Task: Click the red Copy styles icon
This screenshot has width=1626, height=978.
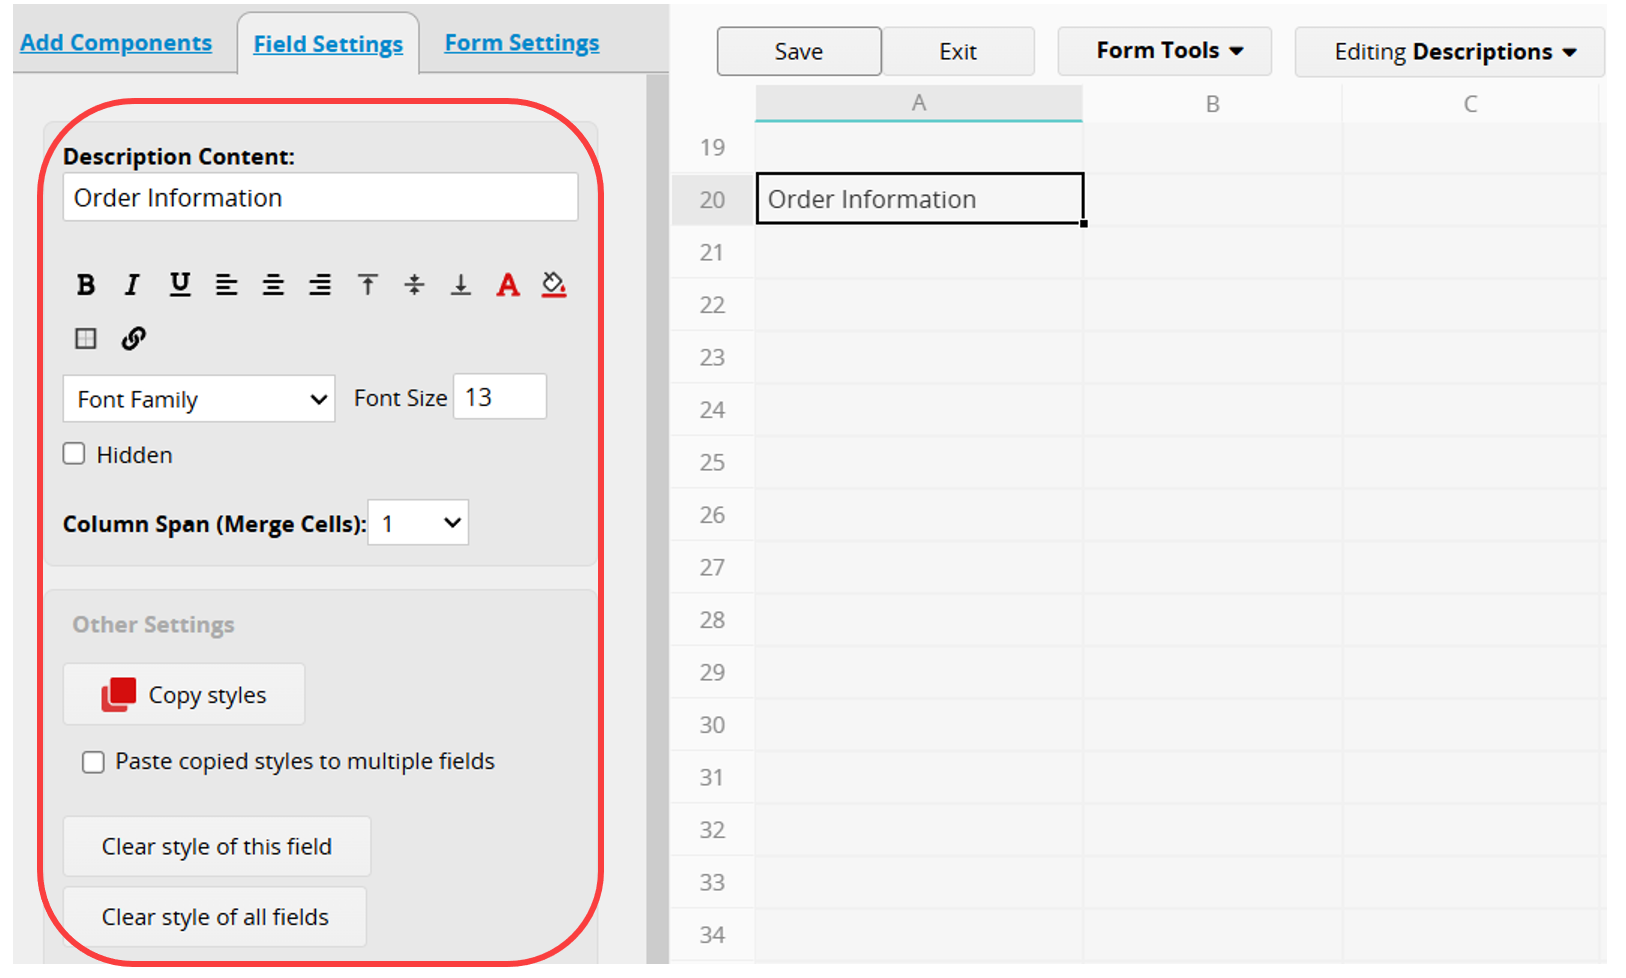Action: point(119,694)
